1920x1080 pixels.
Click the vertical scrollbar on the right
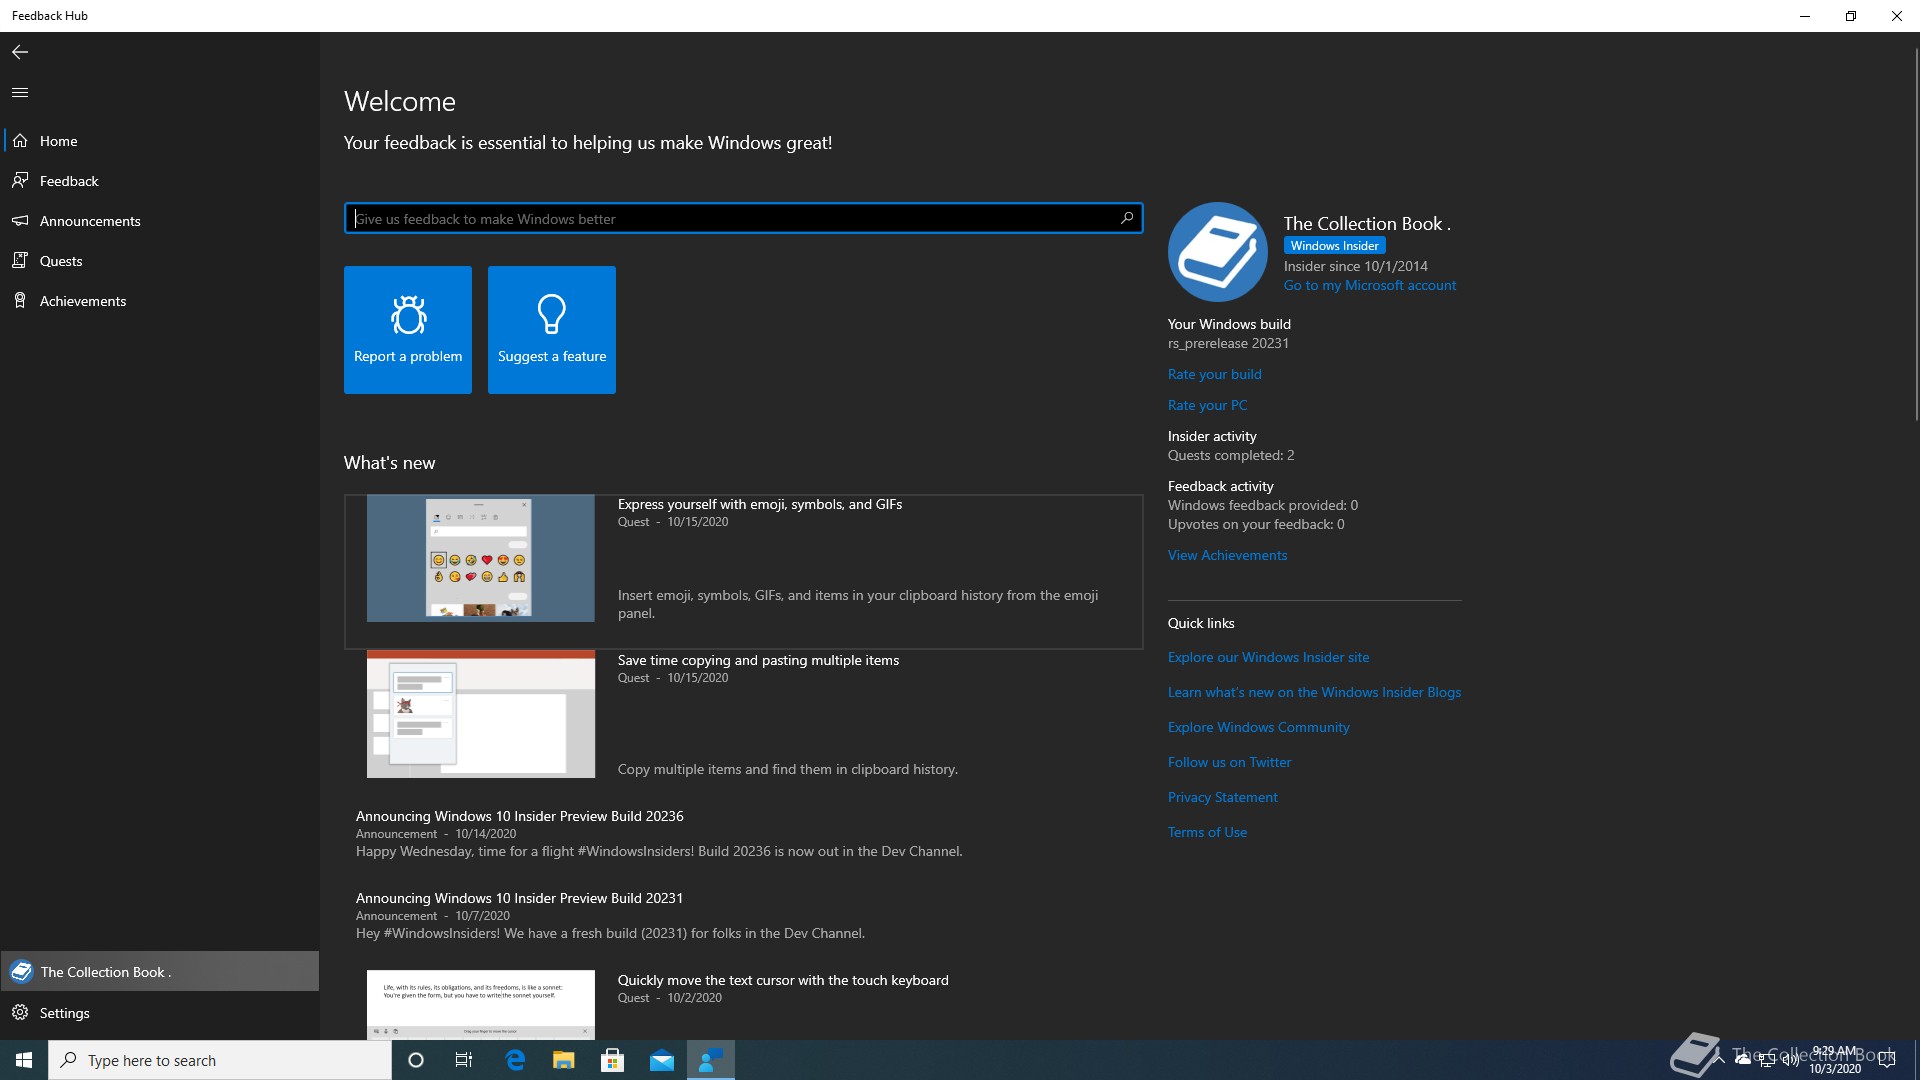click(1916, 235)
